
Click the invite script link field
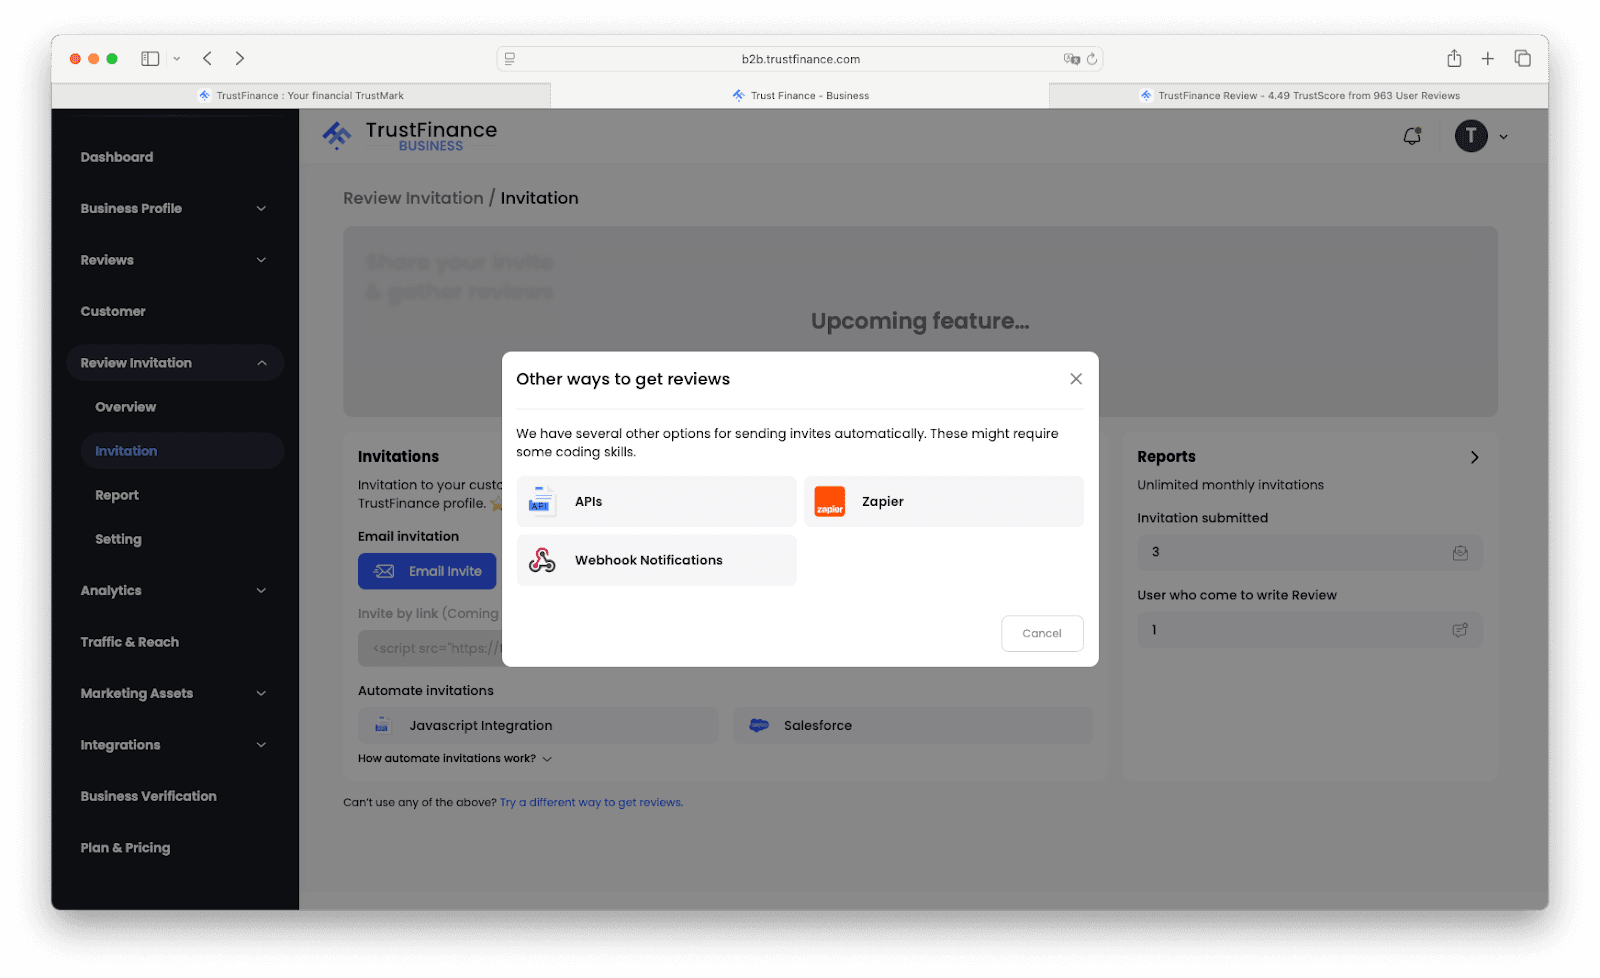430,648
